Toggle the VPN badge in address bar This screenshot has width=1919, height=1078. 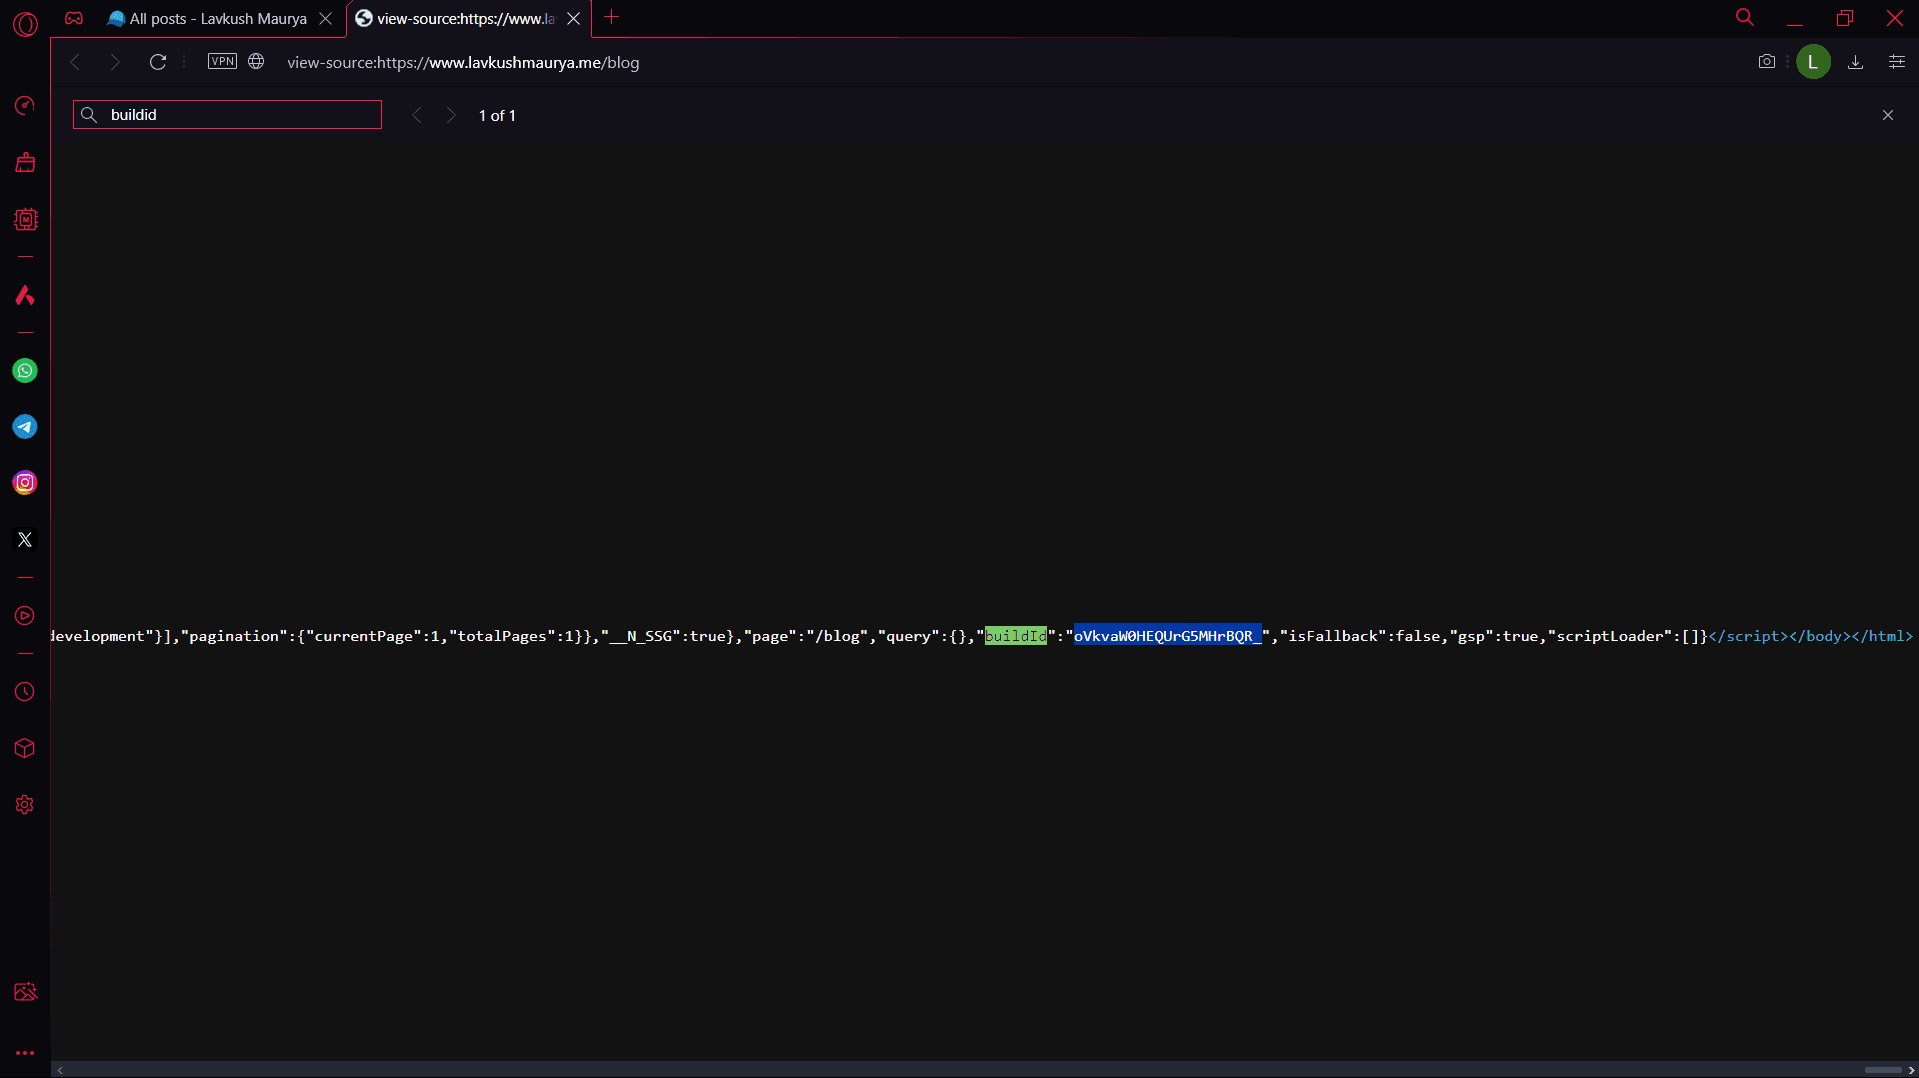coord(222,61)
